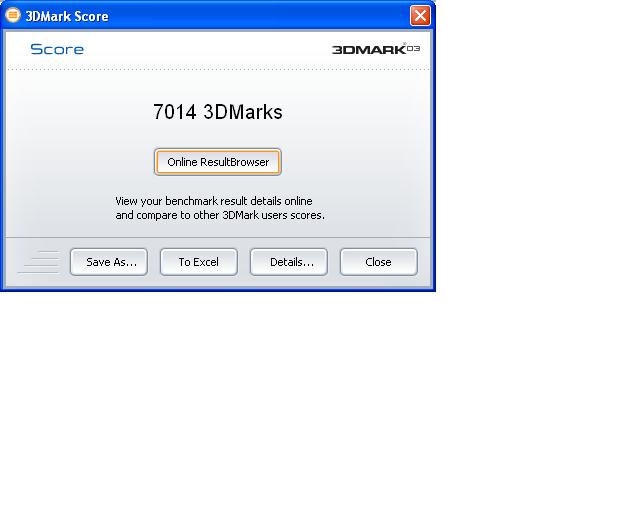Close the 3DMark Score window with X

[x=420, y=16]
